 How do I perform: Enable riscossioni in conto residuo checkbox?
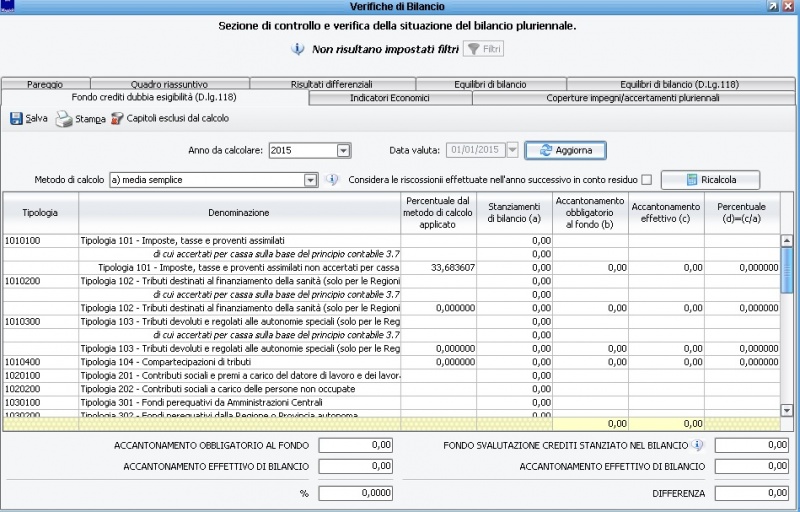click(646, 180)
